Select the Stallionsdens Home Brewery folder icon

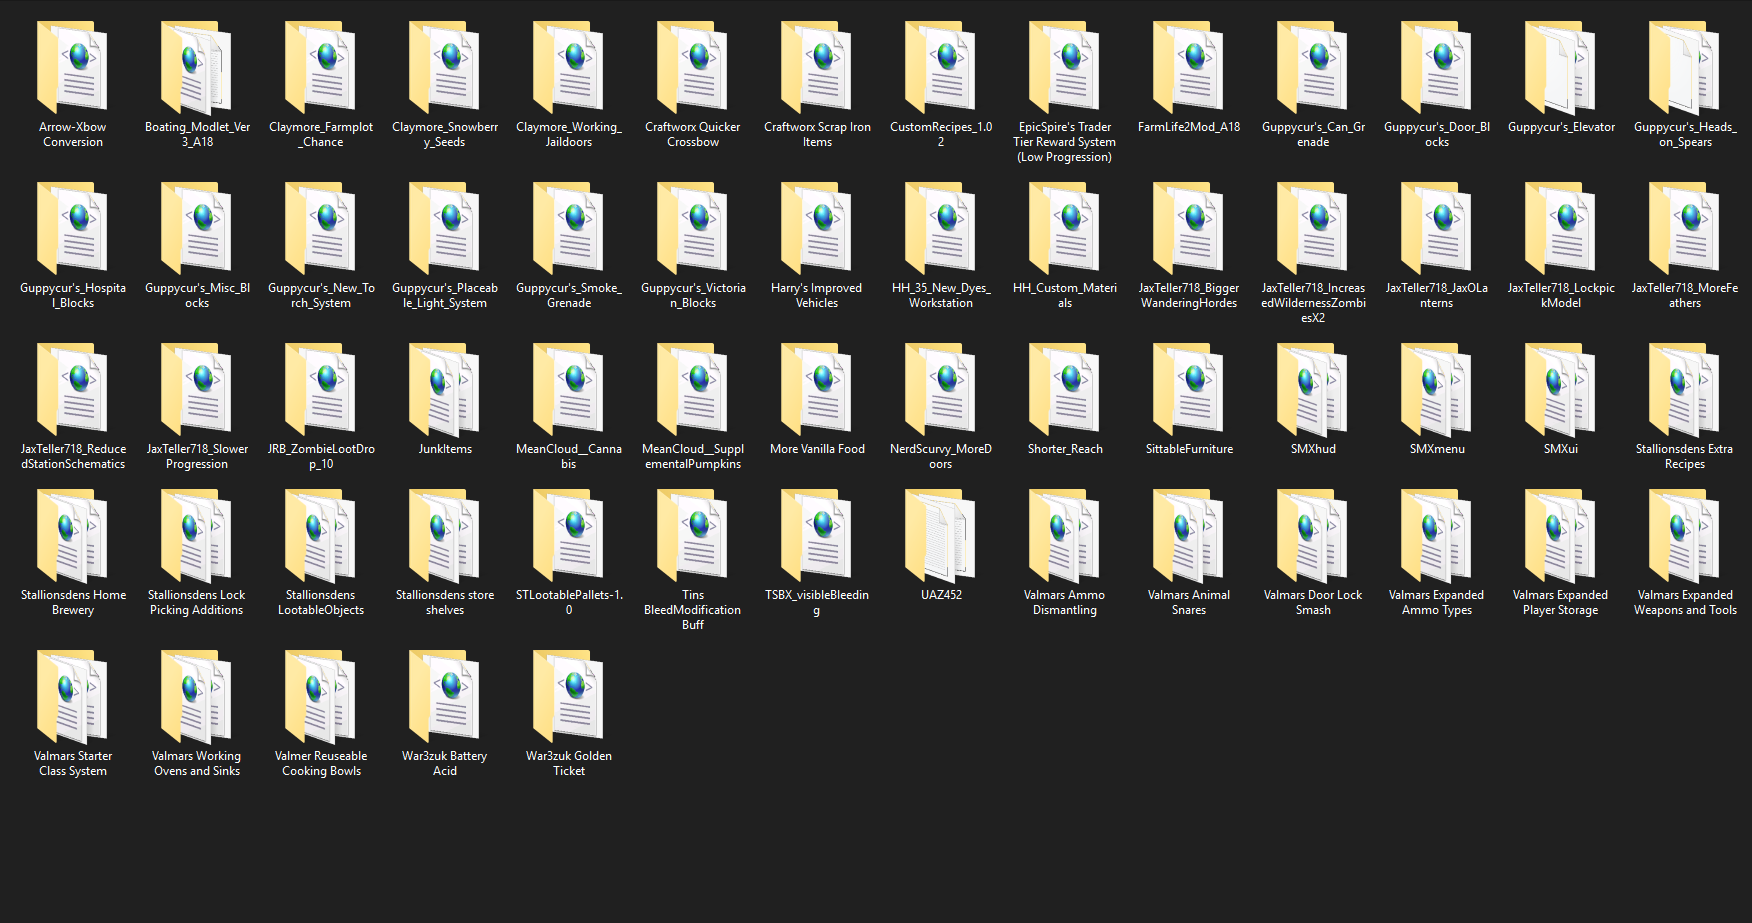[73, 536]
